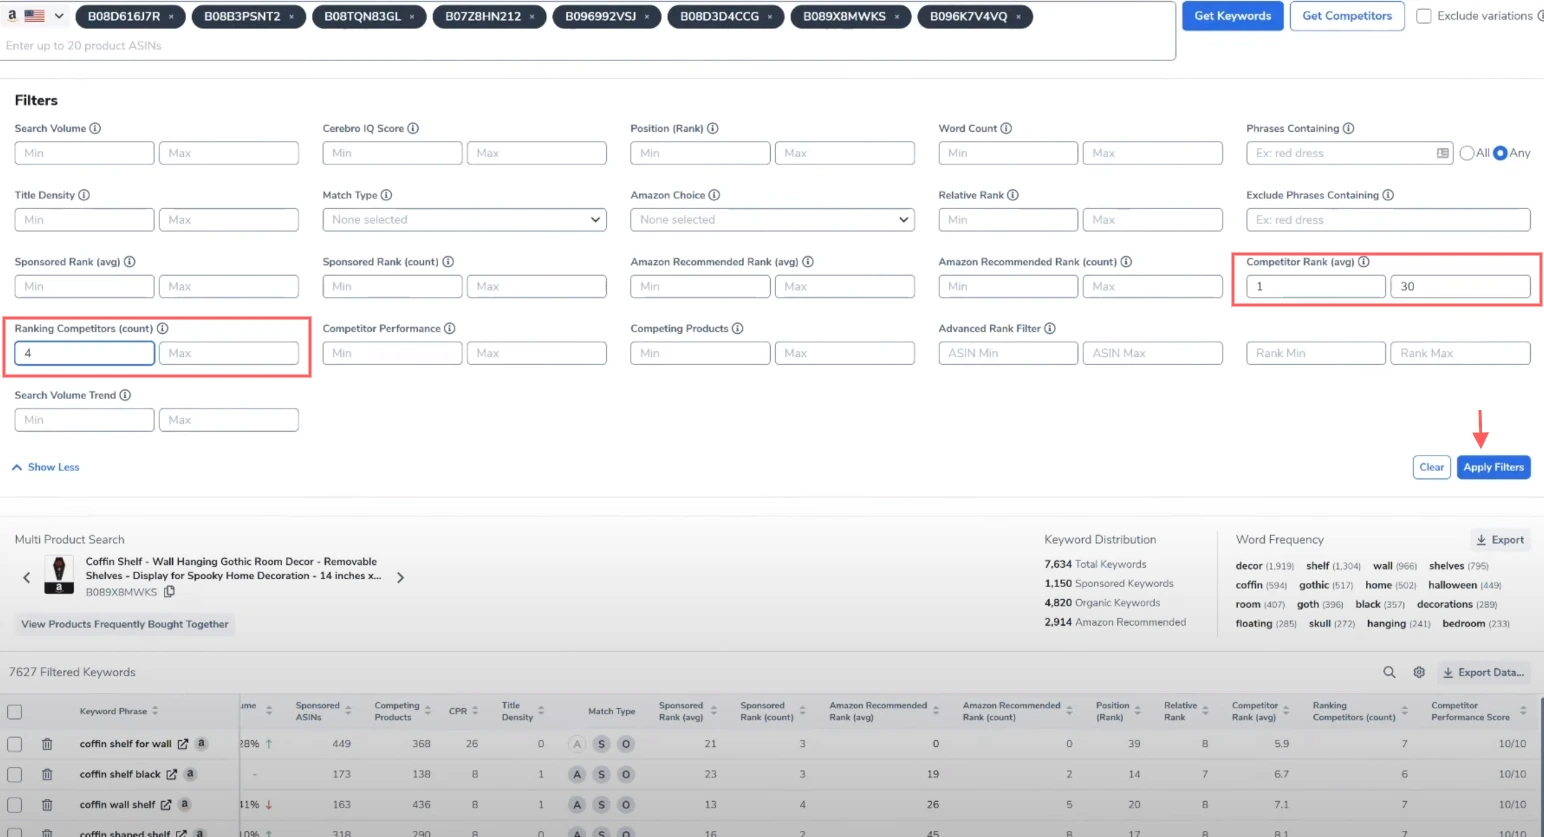The height and width of the screenshot is (837, 1544).
Task: Open the Match Type dropdown
Action: [464, 220]
